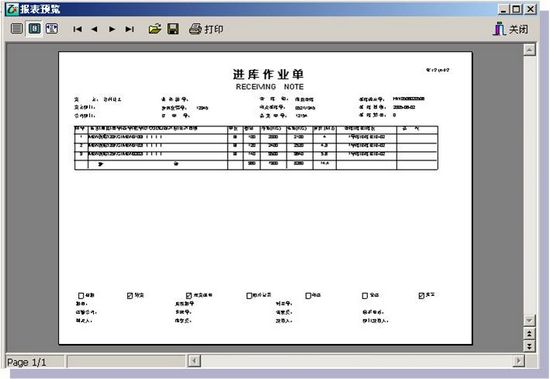Click the 关闭 close preview button
550x379 pixels.
[x=511, y=29]
